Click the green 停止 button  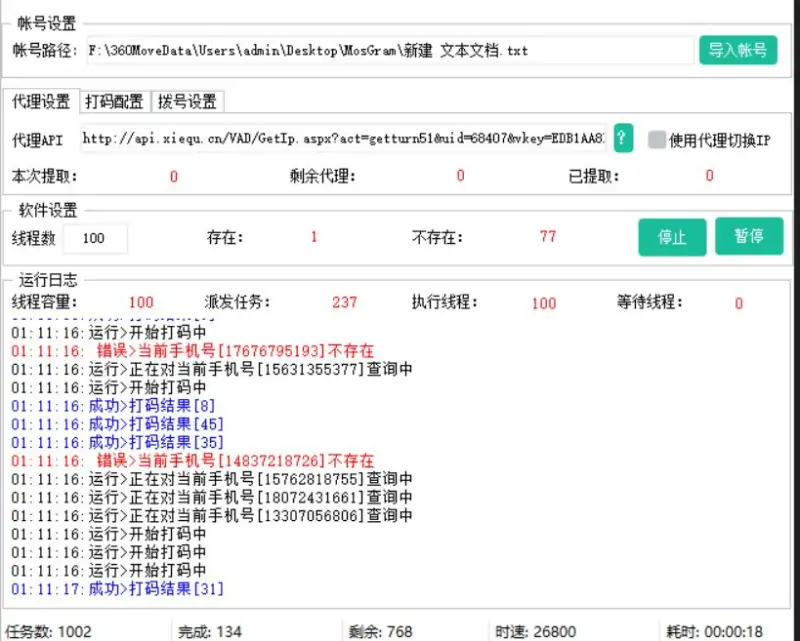coord(672,237)
